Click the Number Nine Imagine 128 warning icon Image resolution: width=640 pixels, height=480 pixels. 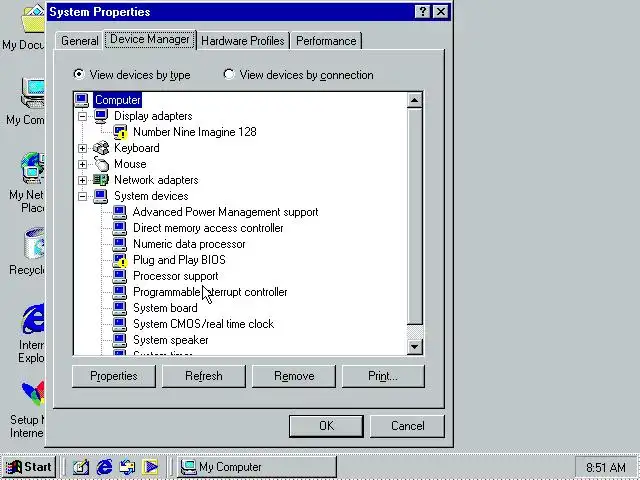120,132
